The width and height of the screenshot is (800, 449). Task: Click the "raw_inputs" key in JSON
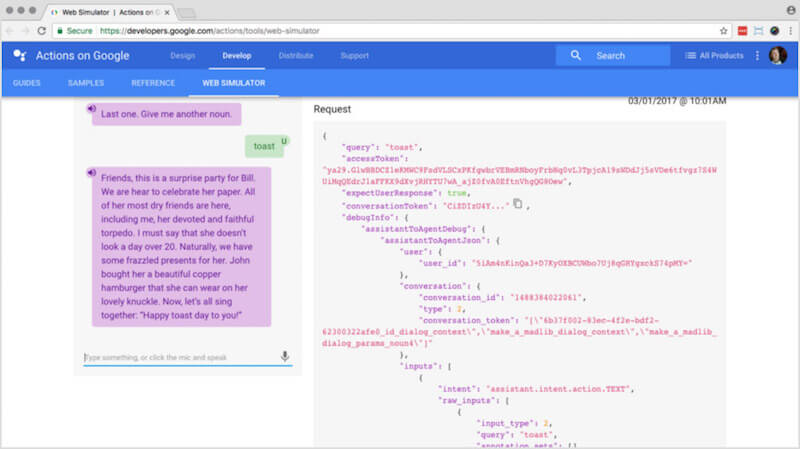467,401
